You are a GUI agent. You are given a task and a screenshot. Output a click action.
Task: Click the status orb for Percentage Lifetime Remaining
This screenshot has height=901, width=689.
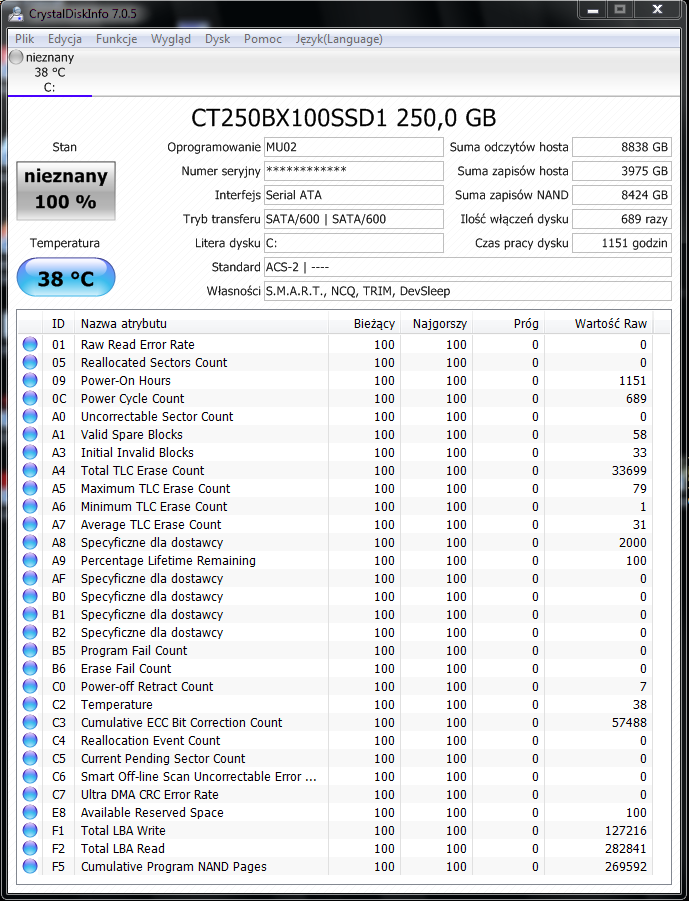pyautogui.click(x=30, y=560)
